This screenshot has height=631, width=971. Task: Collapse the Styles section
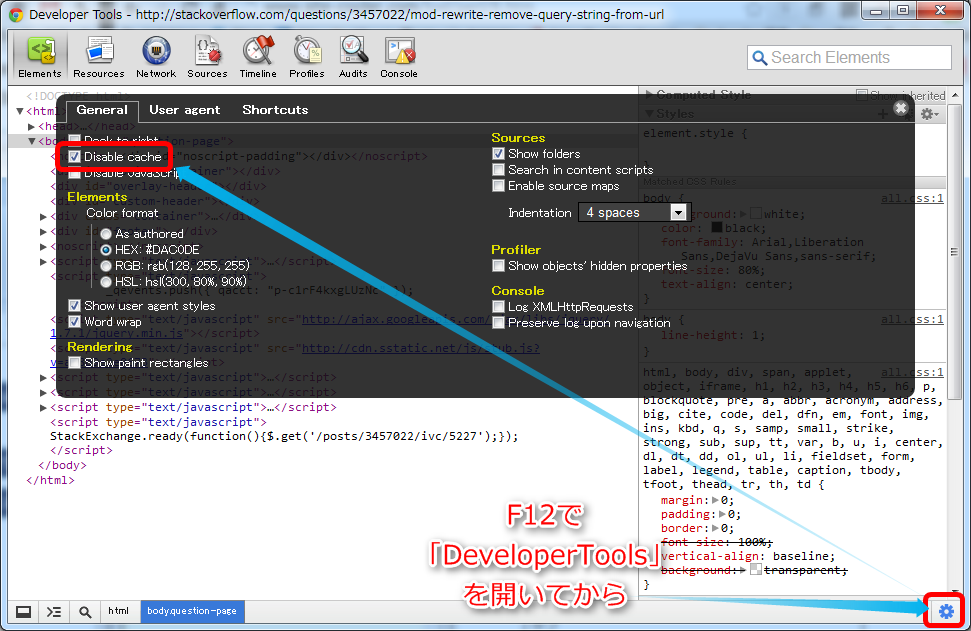click(648, 114)
